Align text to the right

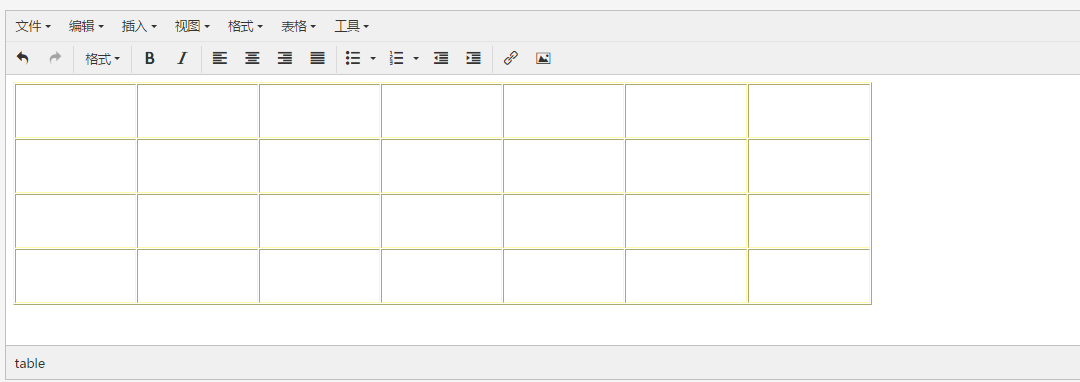click(284, 59)
